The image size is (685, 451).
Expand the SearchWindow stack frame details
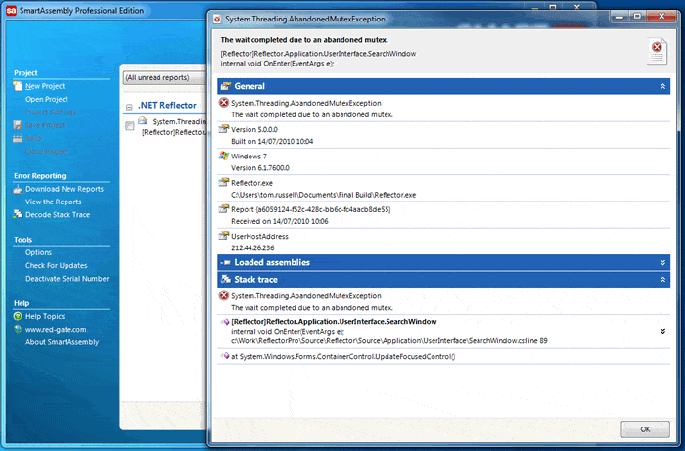click(662, 331)
